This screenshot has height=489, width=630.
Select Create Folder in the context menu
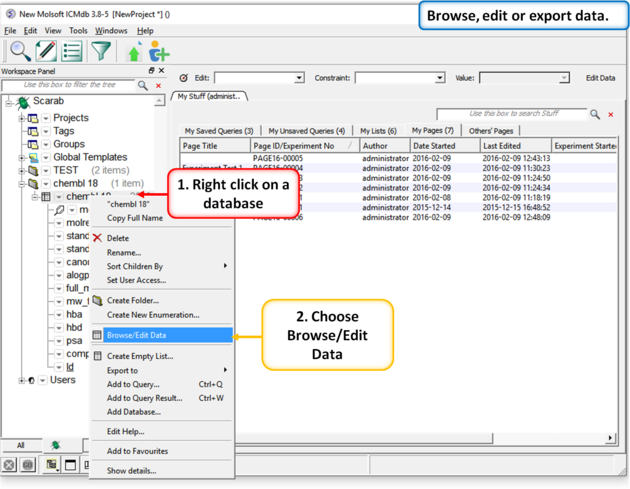(x=133, y=300)
